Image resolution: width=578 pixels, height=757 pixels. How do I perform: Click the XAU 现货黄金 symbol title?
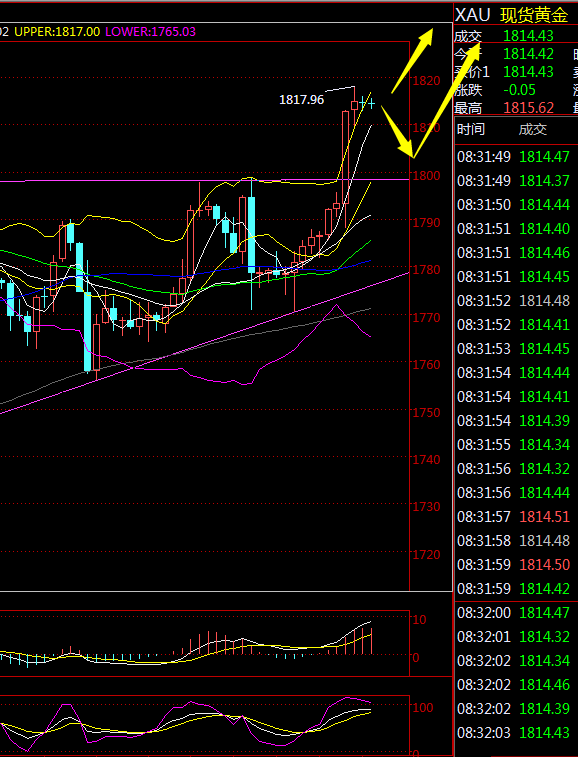tap(511, 15)
